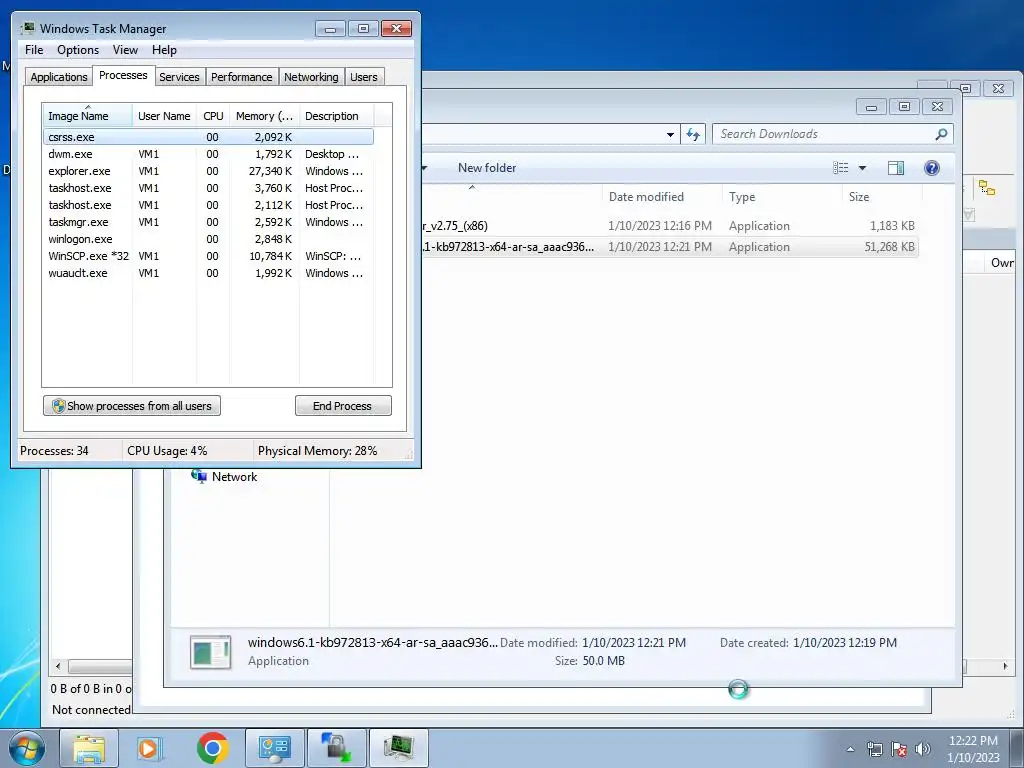Open the Control Panel taskbar item
The width and height of the screenshot is (1024, 768).
[x=274, y=748]
